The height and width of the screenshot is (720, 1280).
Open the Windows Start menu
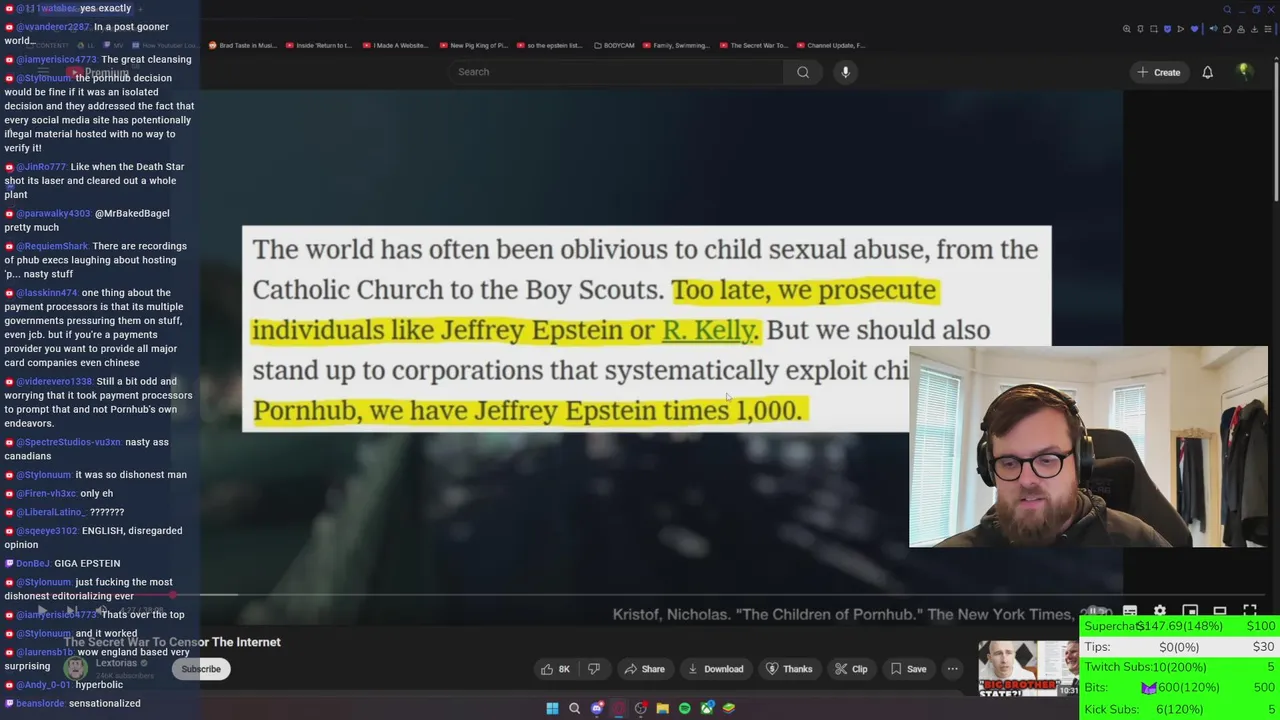tap(552, 708)
